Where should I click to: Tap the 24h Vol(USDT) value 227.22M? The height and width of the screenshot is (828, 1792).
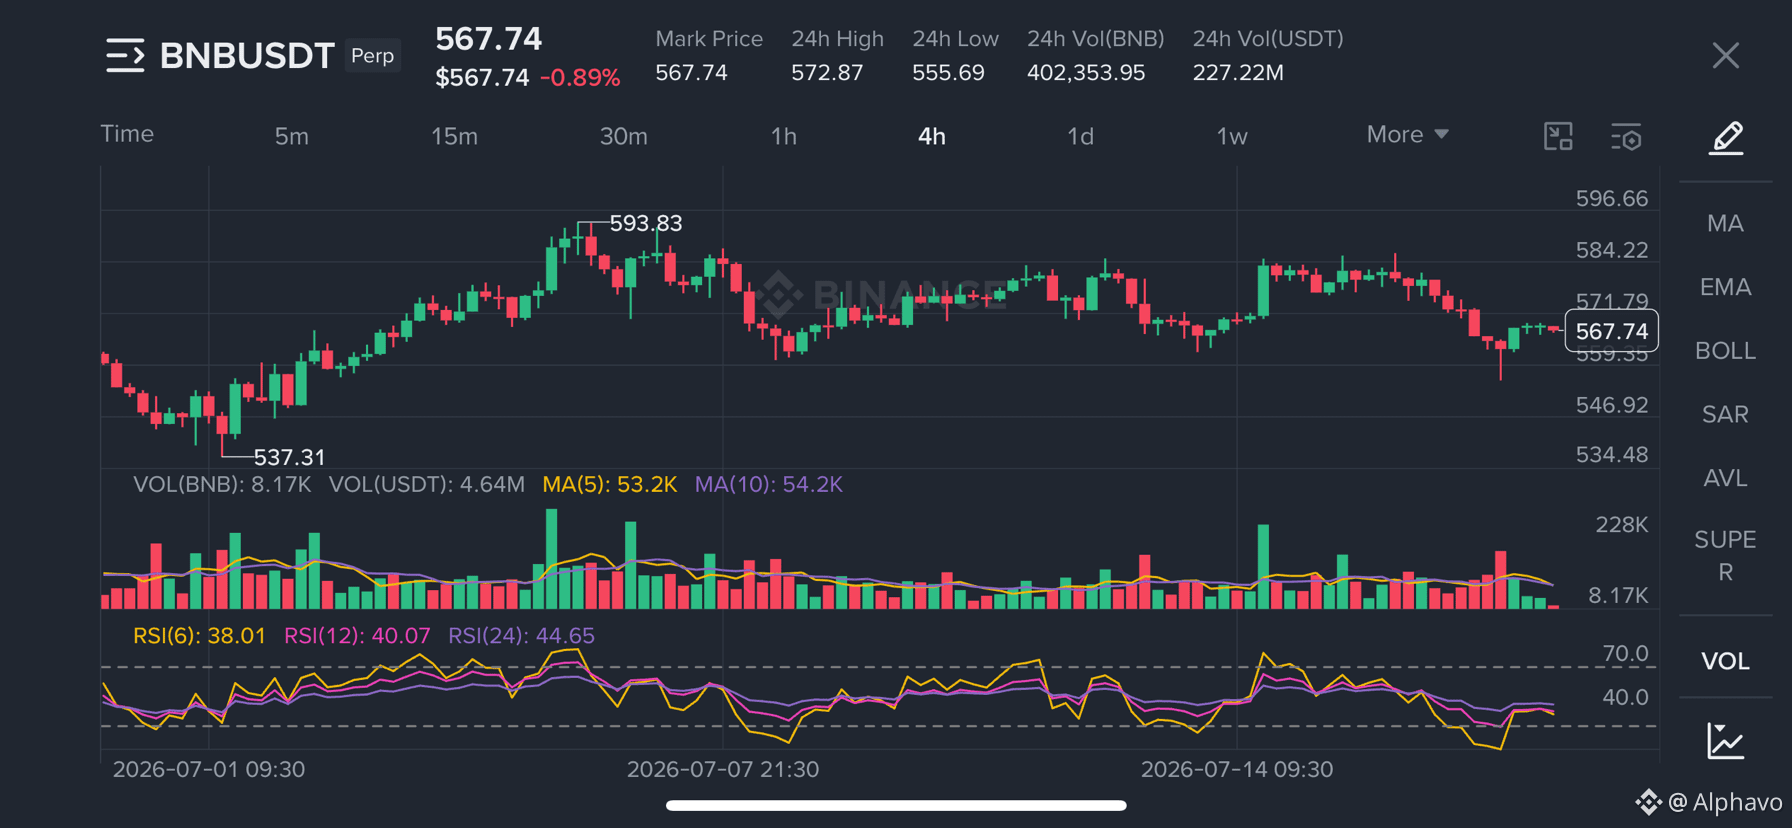click(1238, 73)
